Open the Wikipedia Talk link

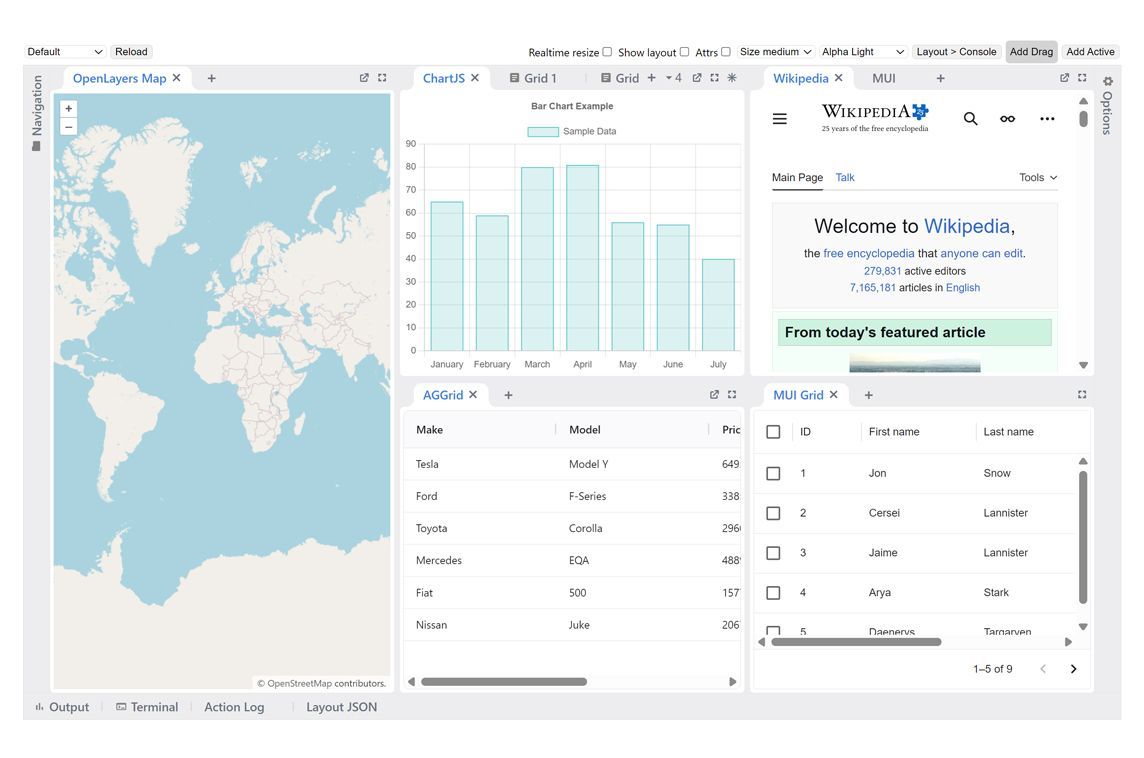click(x=845, y=177)
